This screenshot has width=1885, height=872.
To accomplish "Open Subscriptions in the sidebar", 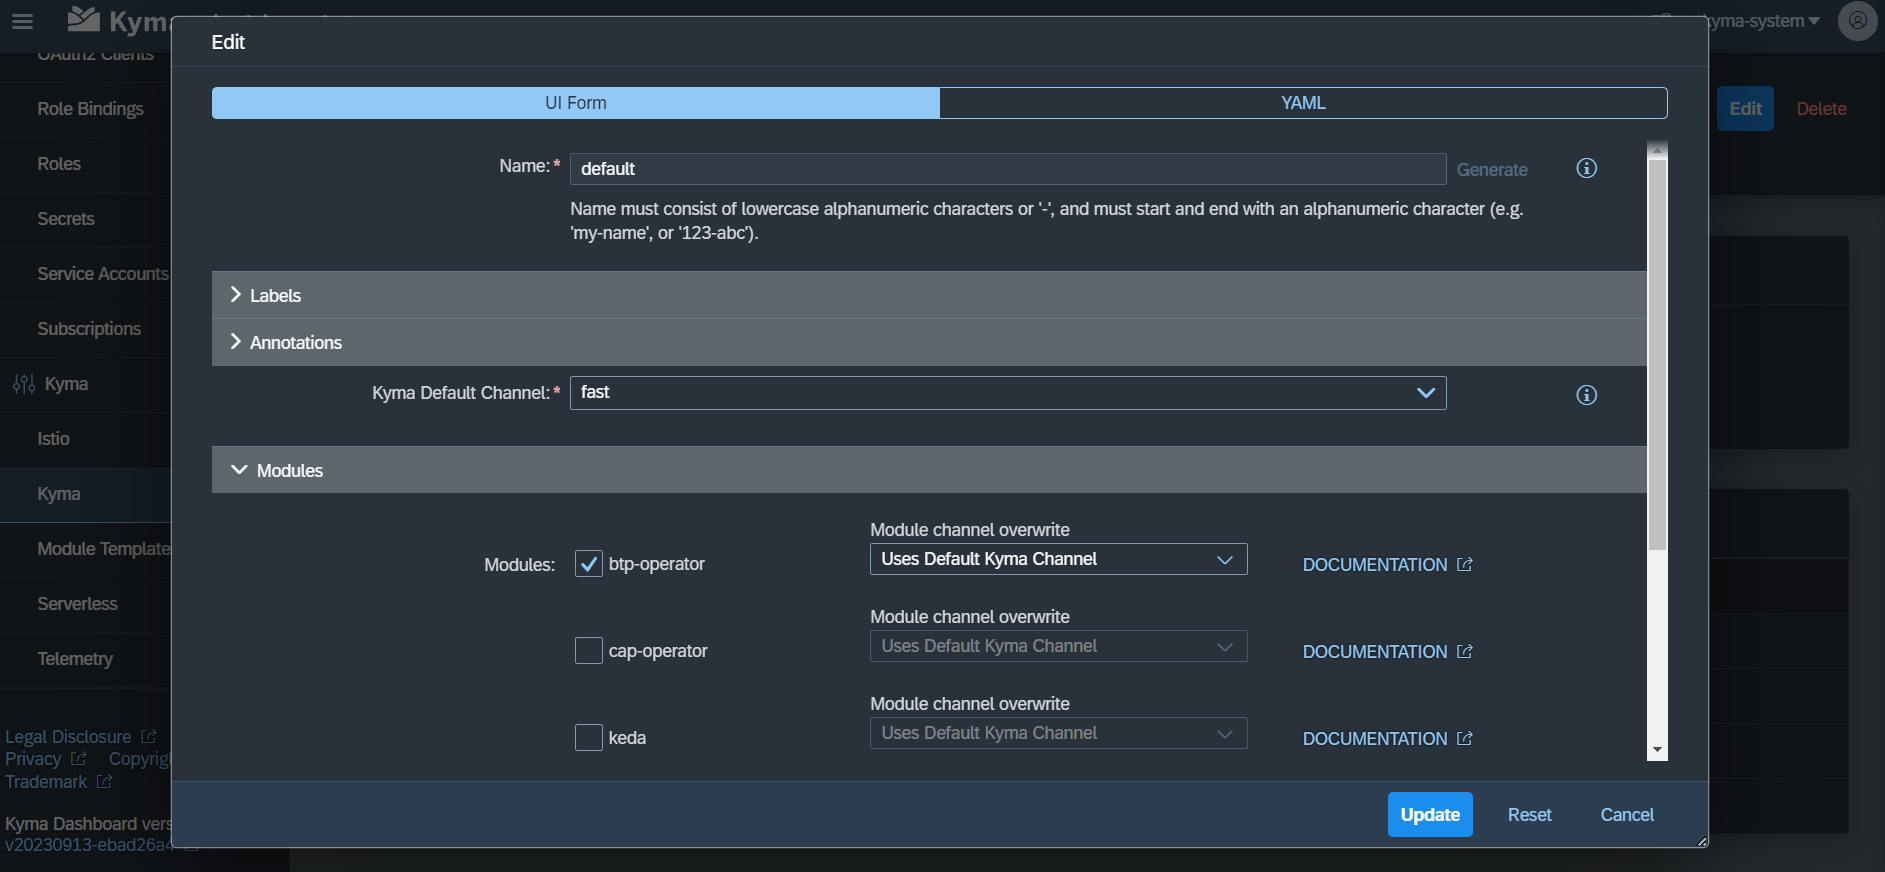I will [x=89, y=329].
